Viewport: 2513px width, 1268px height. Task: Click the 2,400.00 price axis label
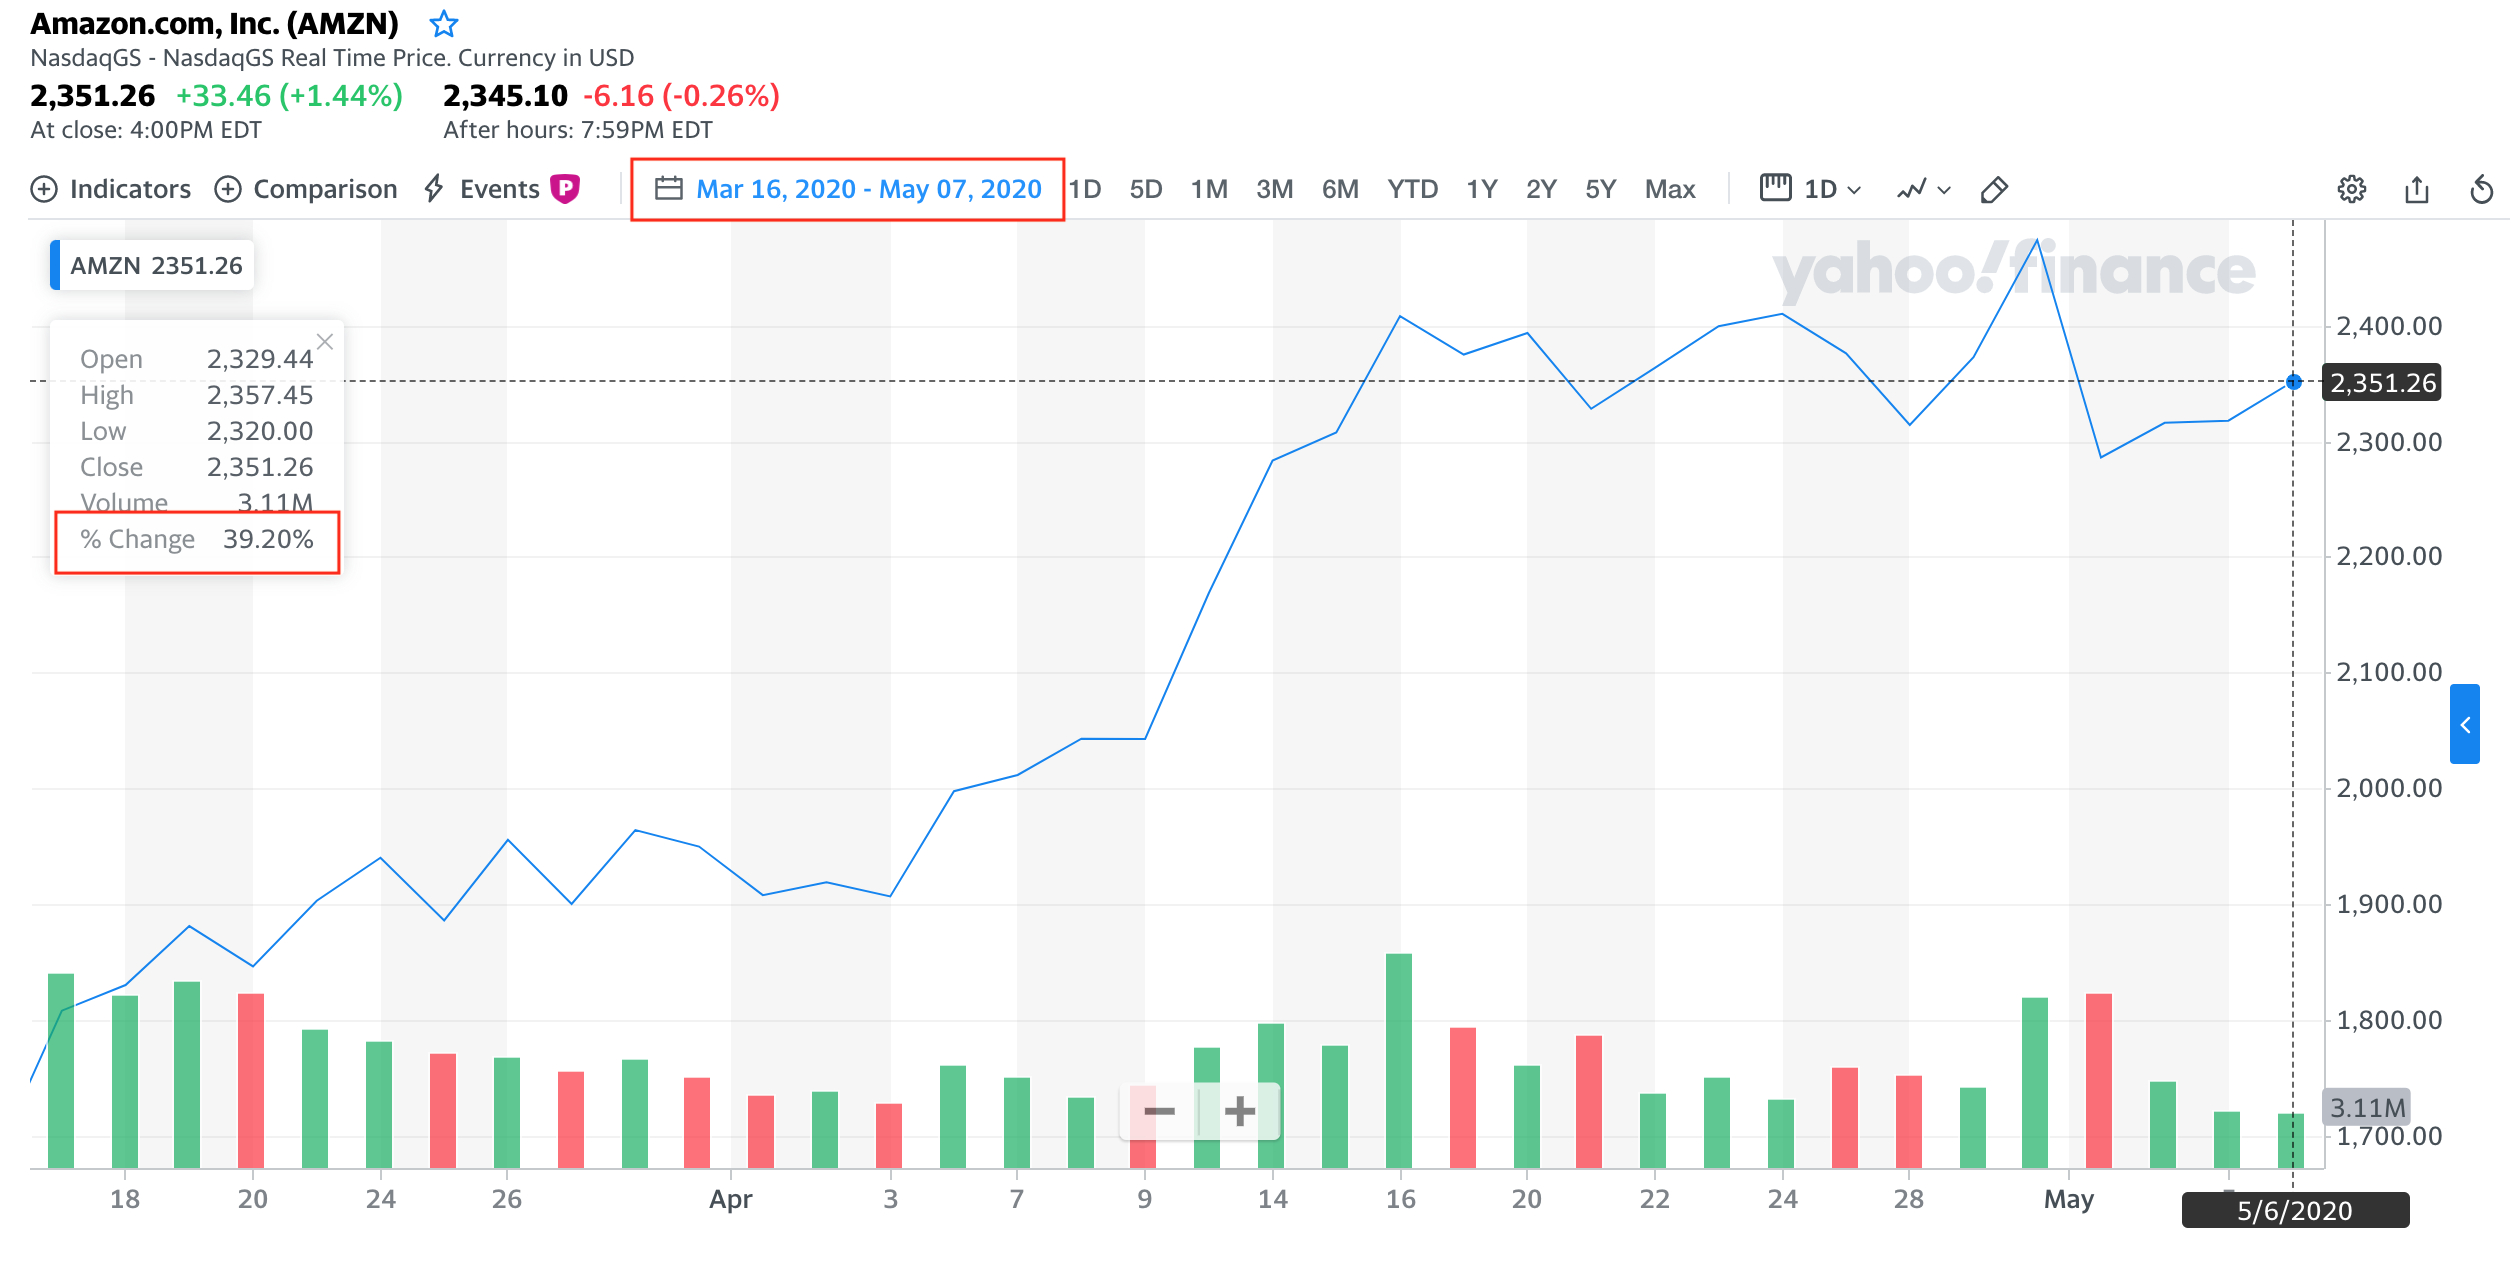pyautogui.click(x=2389, y=326)
